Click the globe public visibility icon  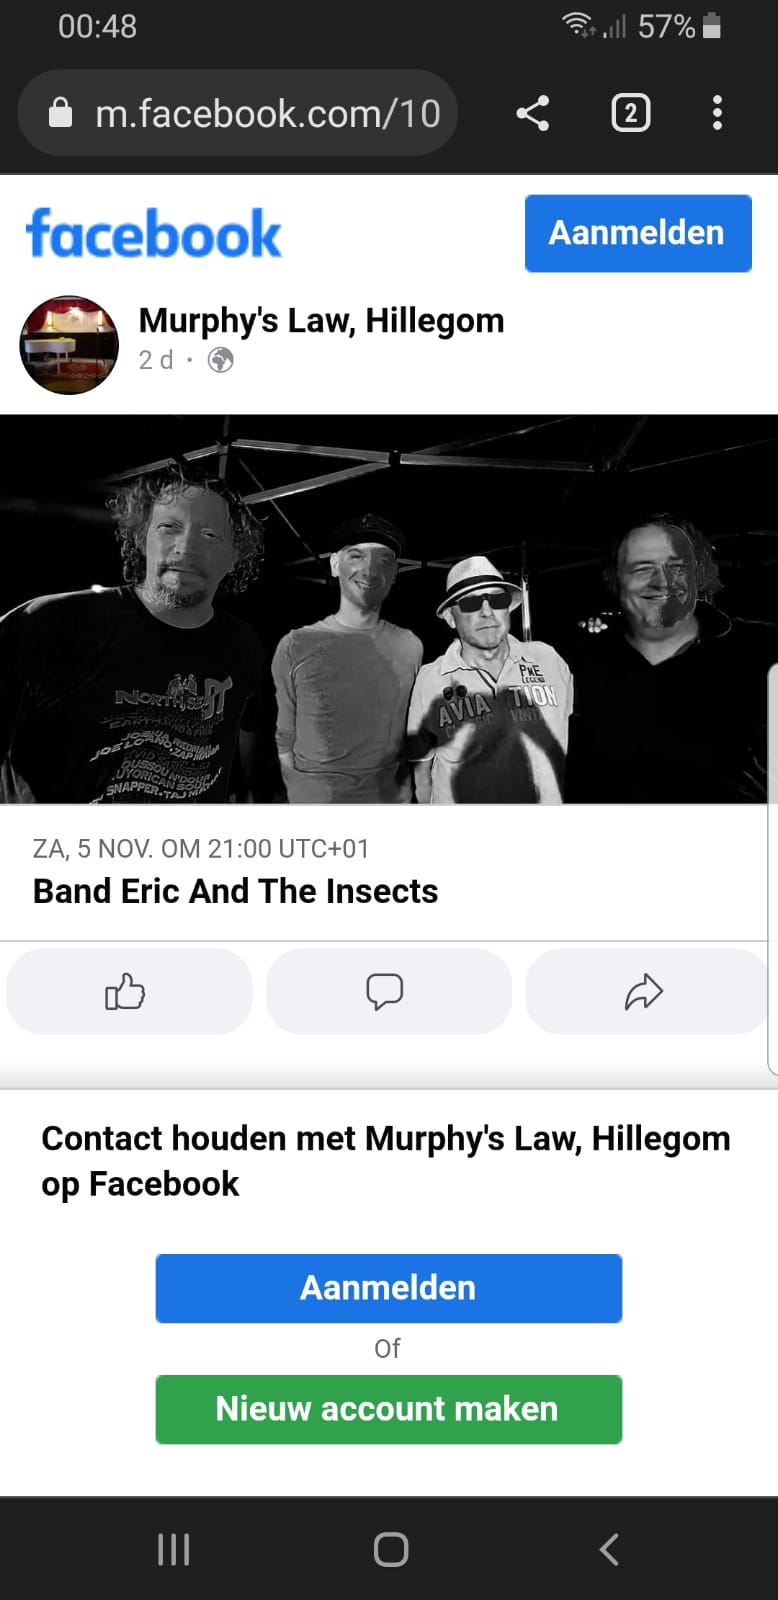[221, 360]
